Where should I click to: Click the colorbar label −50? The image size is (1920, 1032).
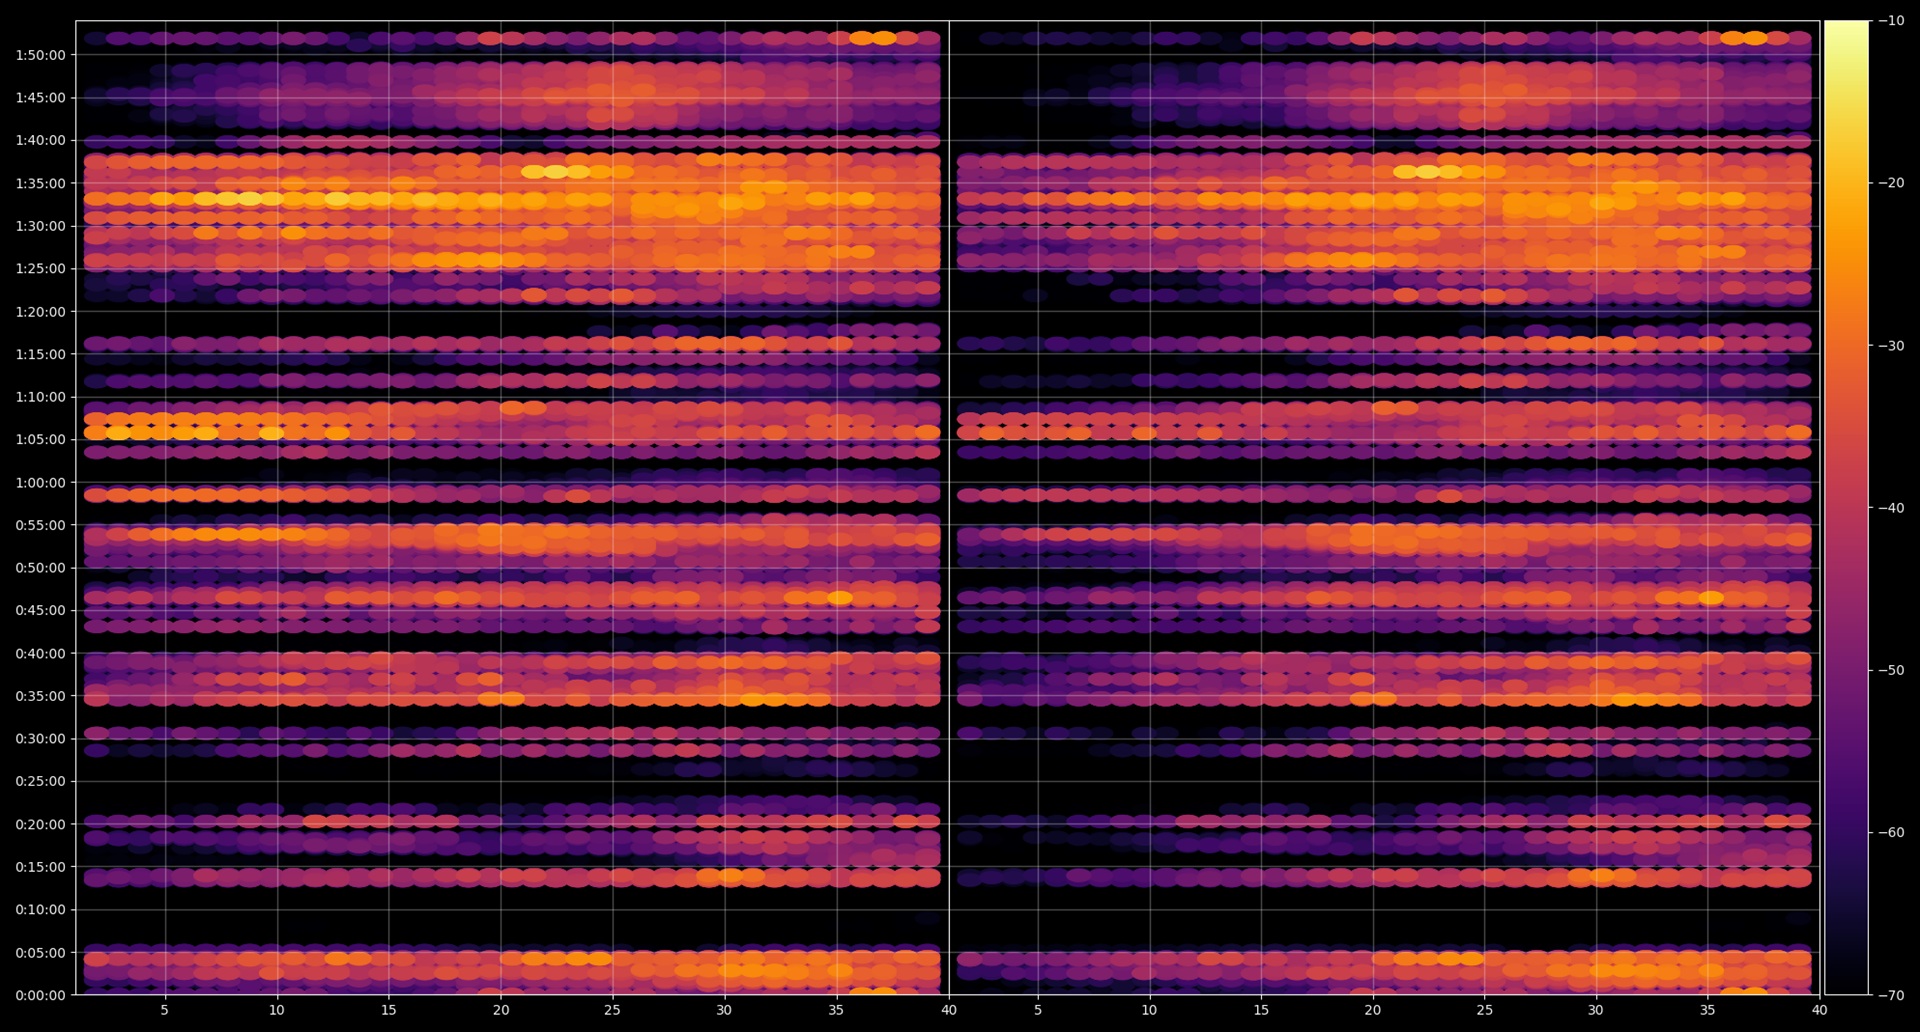click(1891, 670)
